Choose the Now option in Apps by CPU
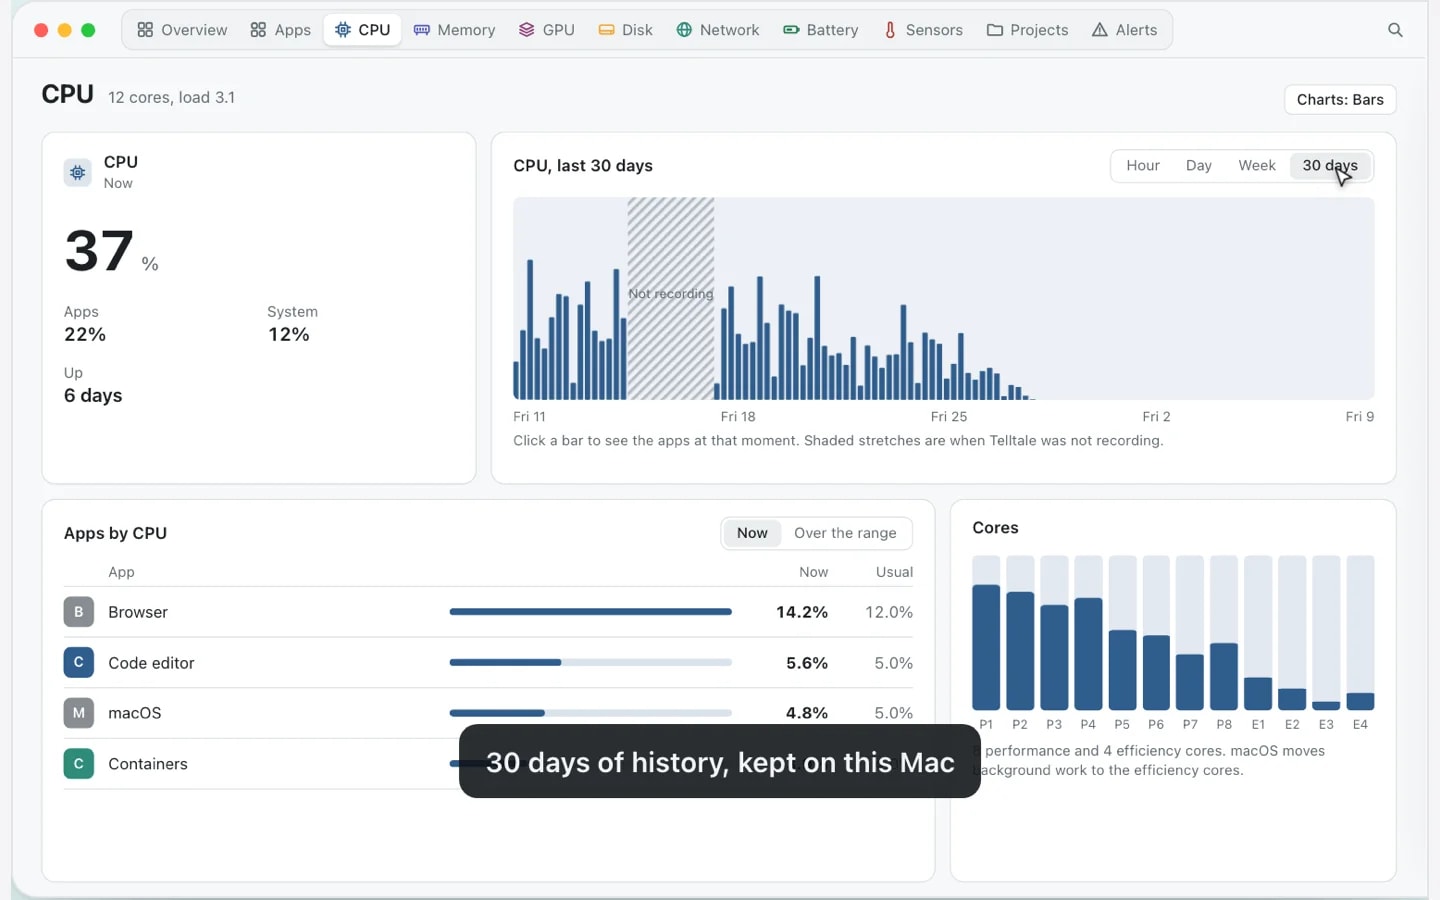The height and width of the screenshot is (900, 1440). [752, 533]
